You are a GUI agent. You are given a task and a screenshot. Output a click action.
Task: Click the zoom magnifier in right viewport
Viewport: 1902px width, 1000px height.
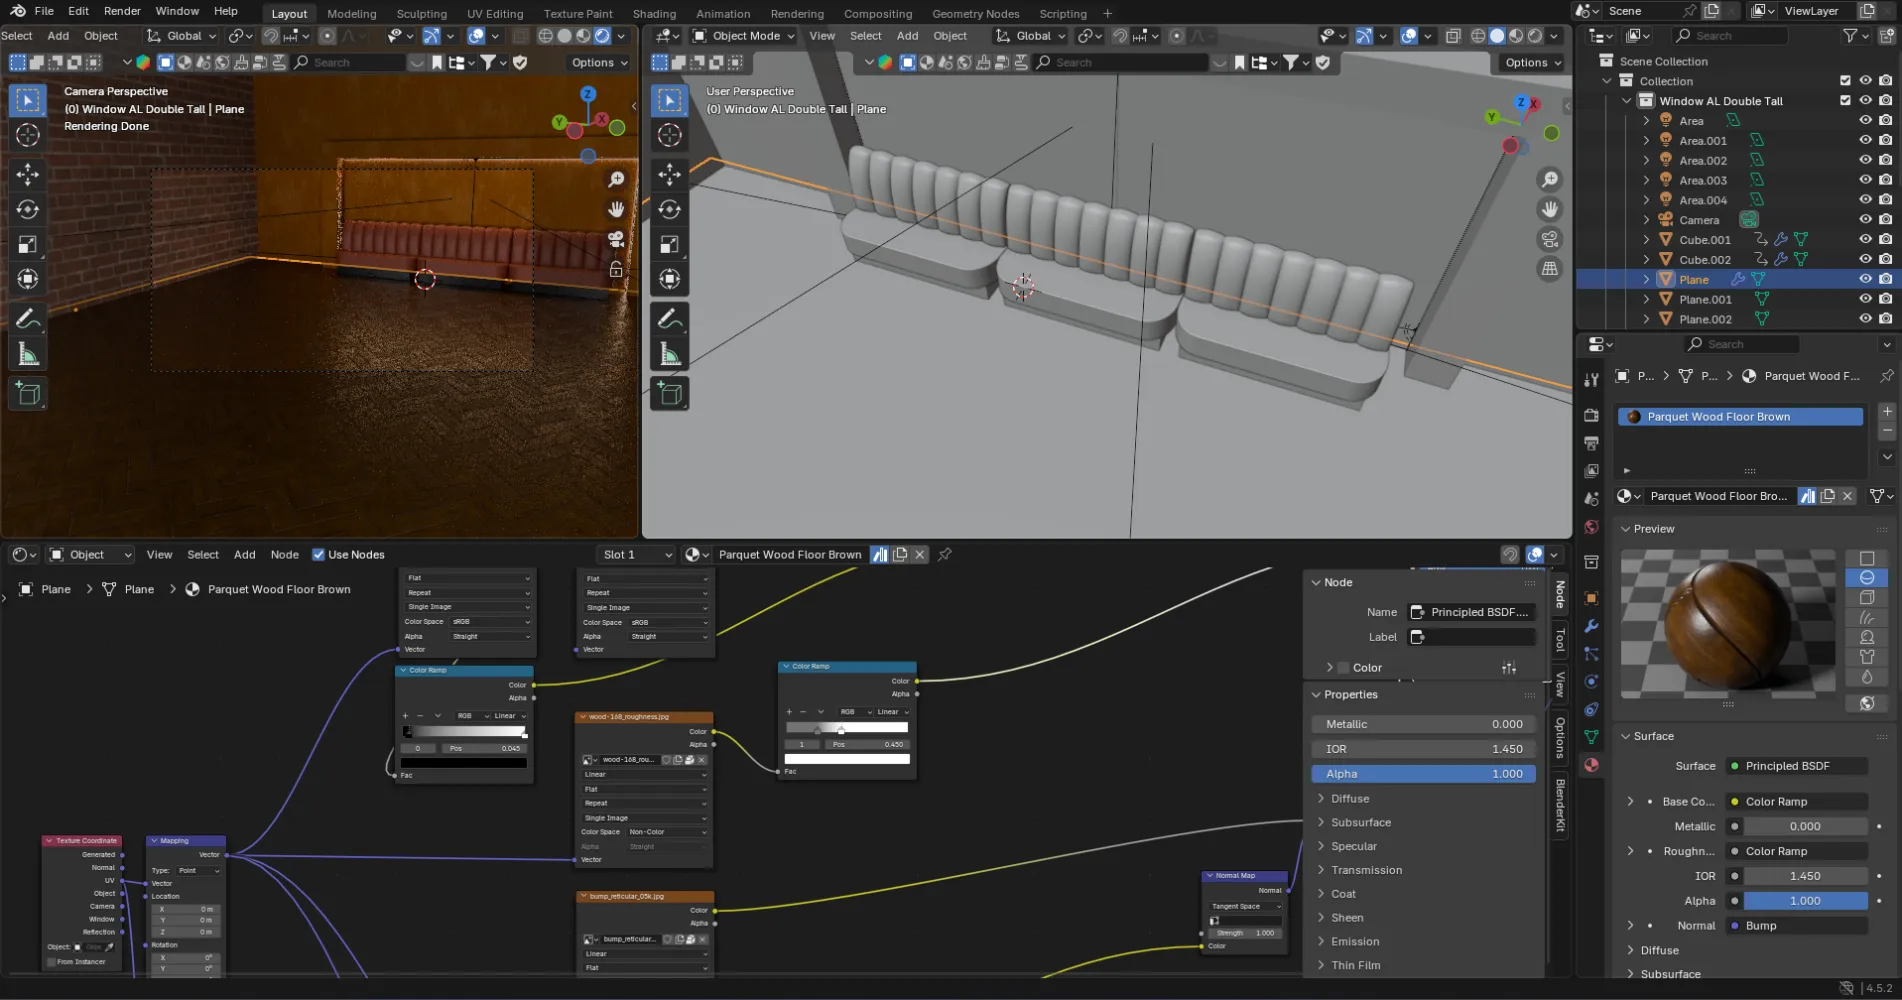coord(1549,180)
